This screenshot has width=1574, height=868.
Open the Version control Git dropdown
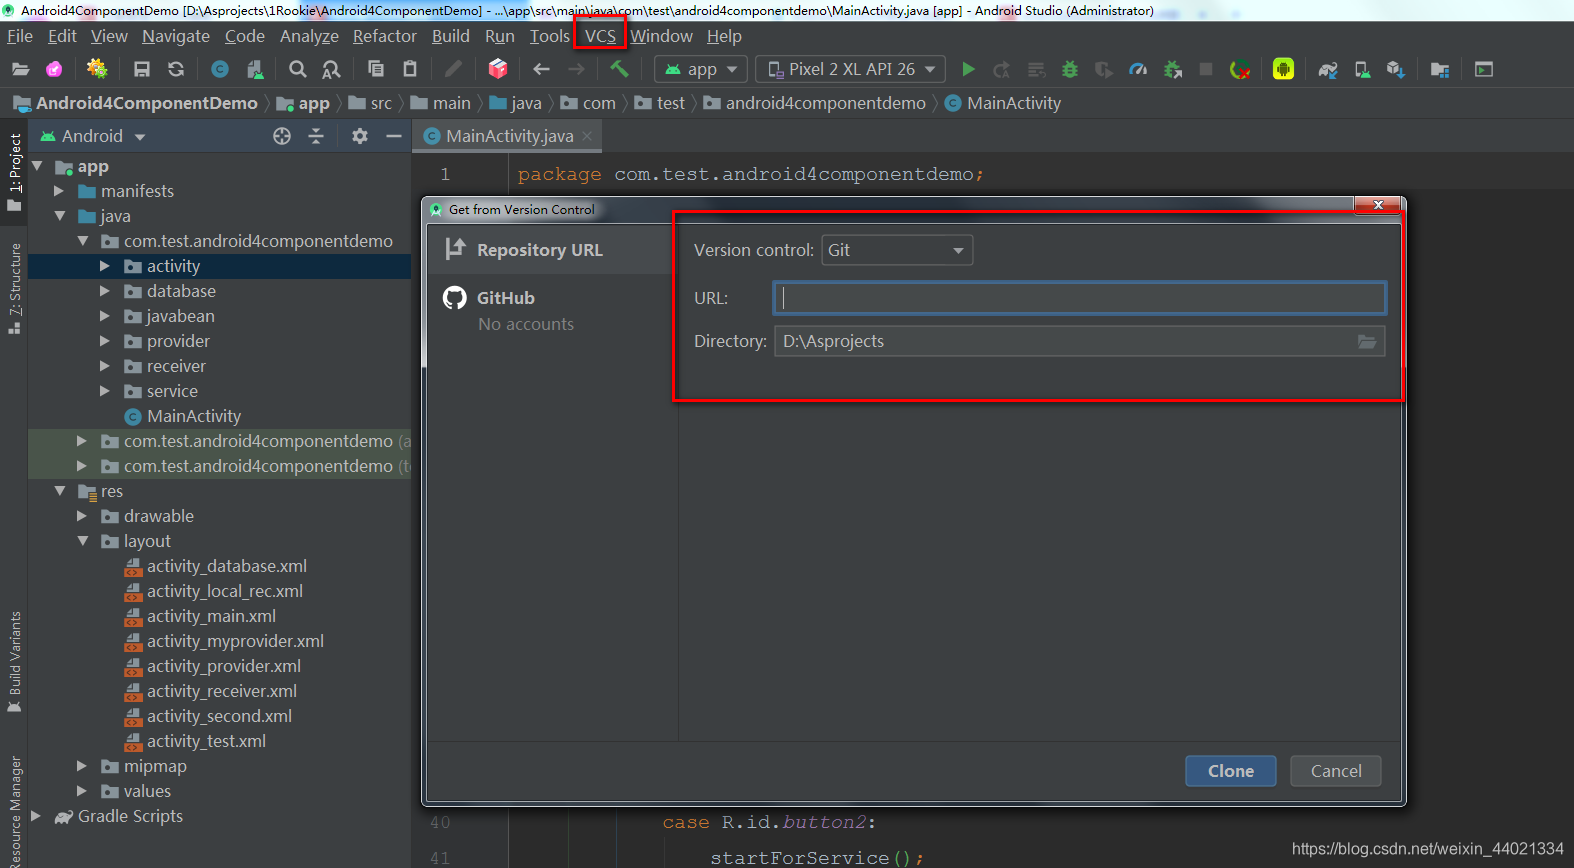[x=897, y=250]
